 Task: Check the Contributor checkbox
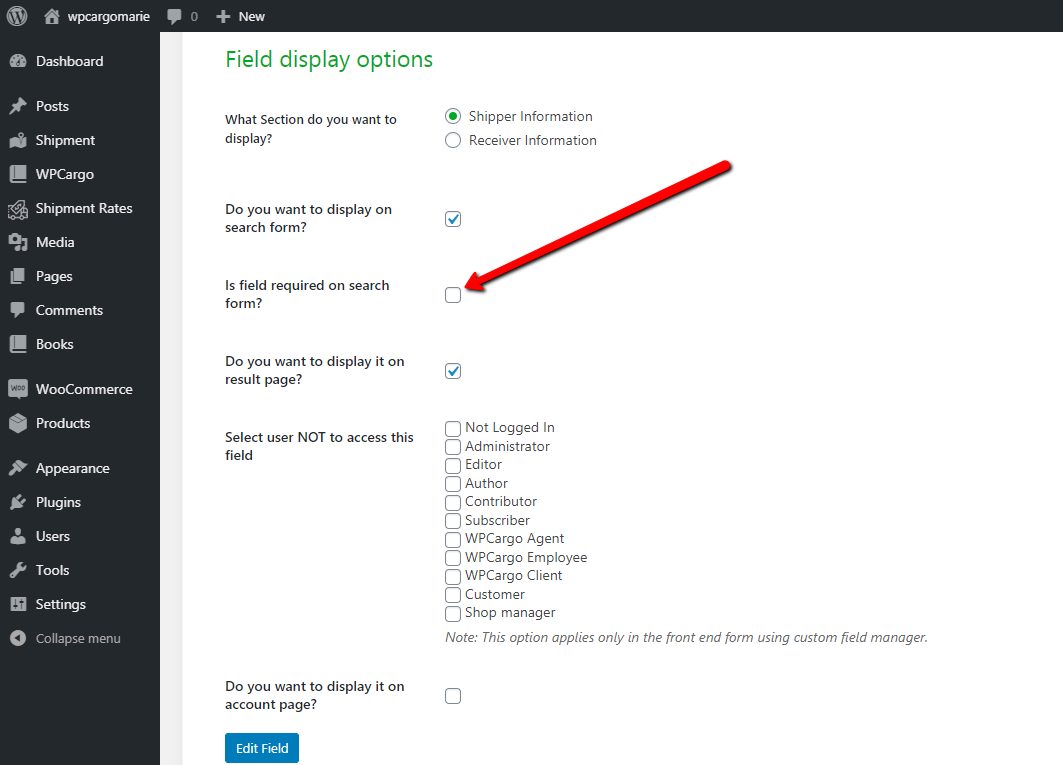tap(453, 503)
